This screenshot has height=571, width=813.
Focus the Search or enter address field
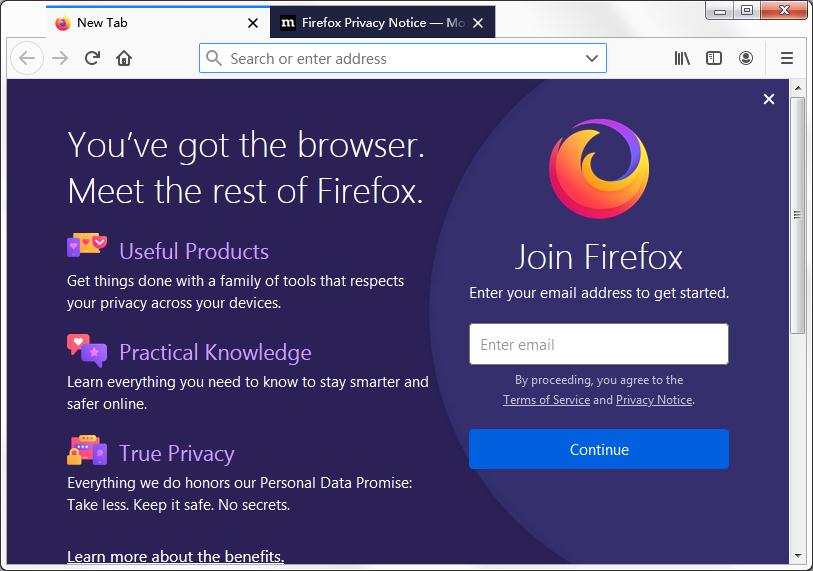tap(403, 58)
